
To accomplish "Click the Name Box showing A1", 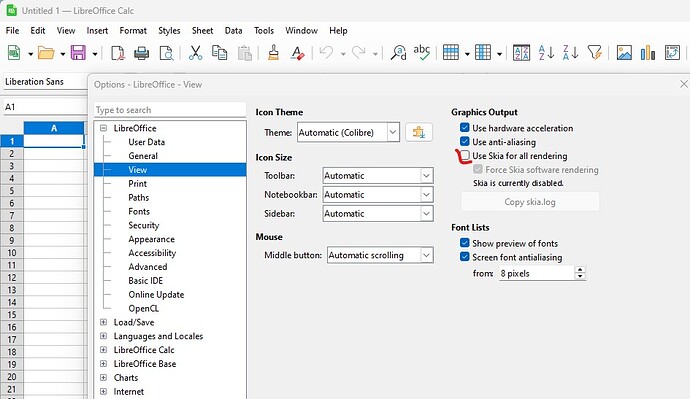I will 44,107.
